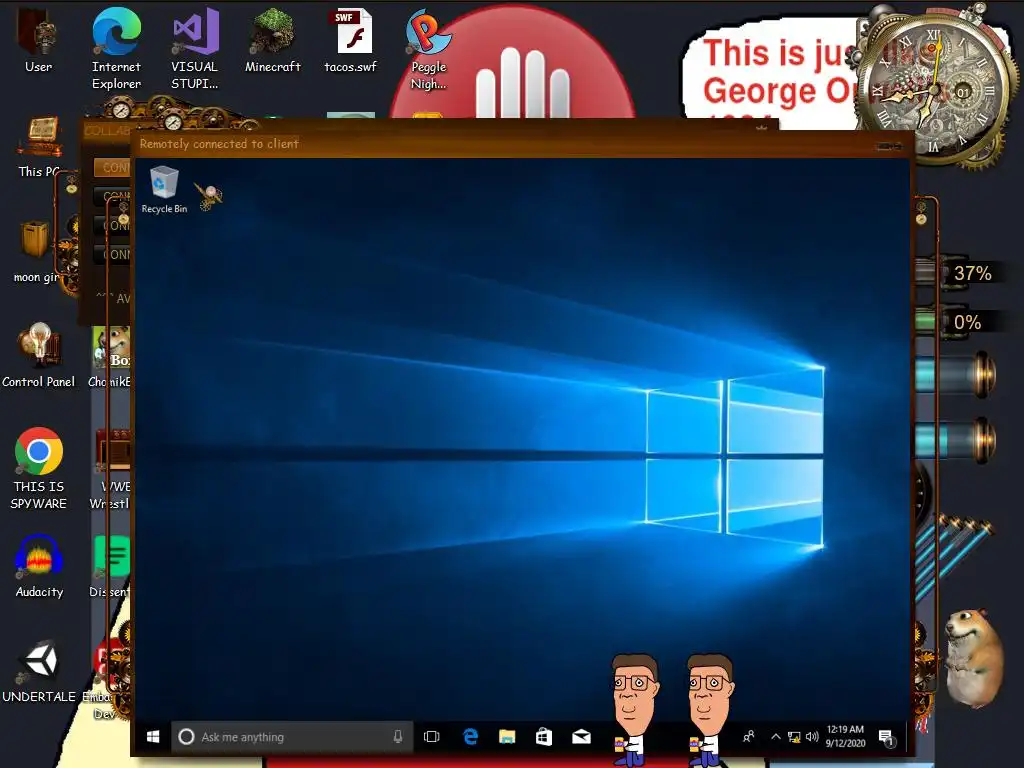
Task: Open the volume speaker tray icon
Action: (x=812, y=737)
